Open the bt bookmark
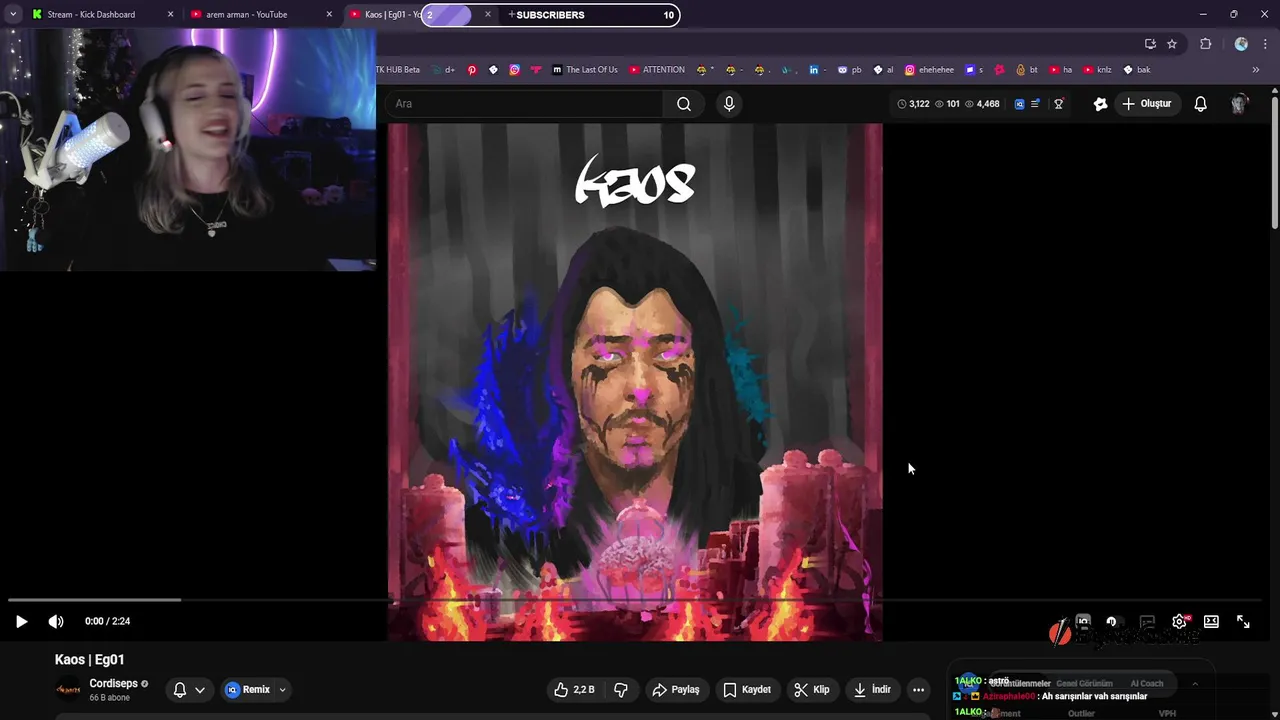This screenshot has height=720, width=1280. (x=1027, y=69)
